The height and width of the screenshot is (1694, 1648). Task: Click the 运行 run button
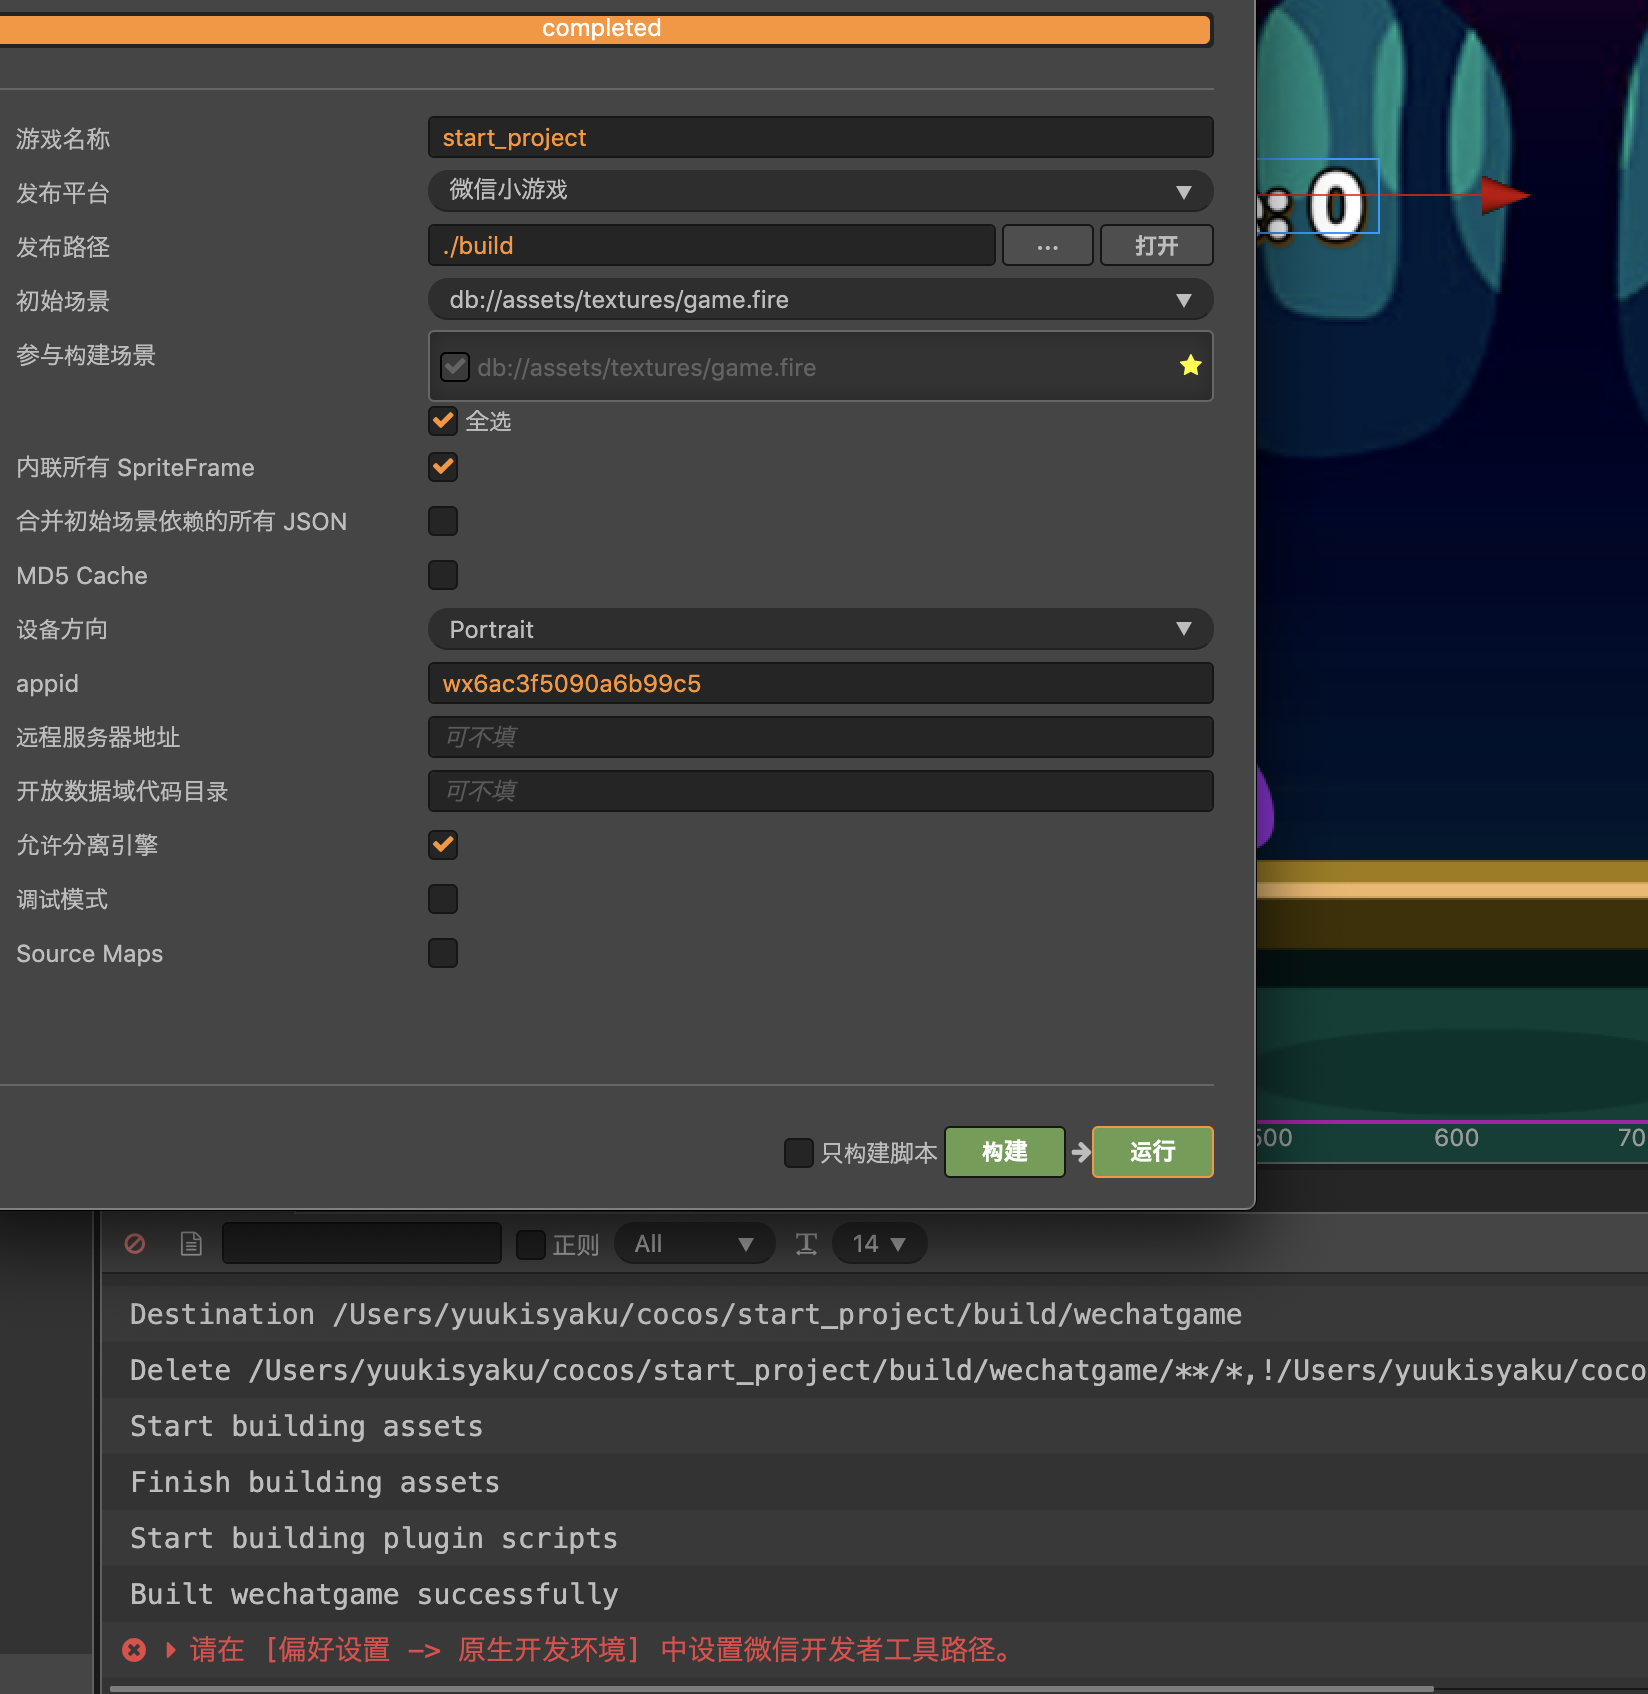[1152, 1152]
